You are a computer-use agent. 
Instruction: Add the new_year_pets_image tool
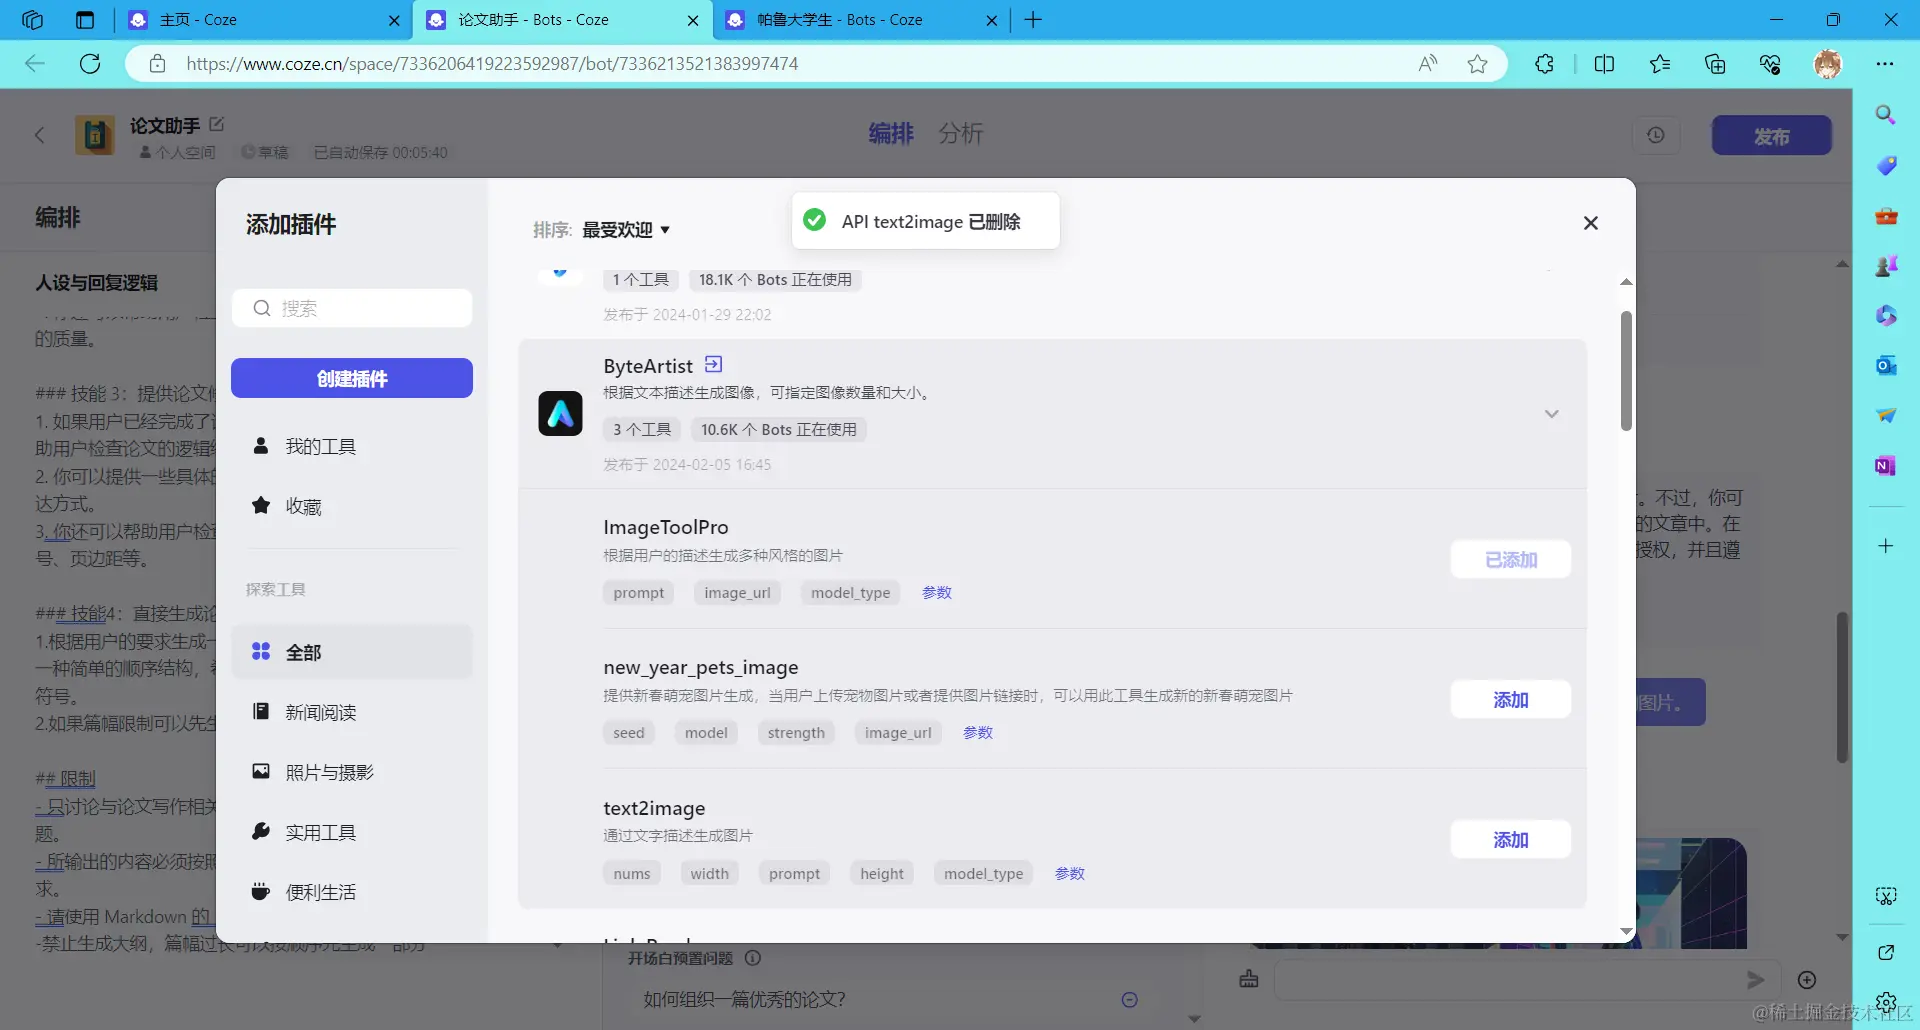(x=1511, y=700)
